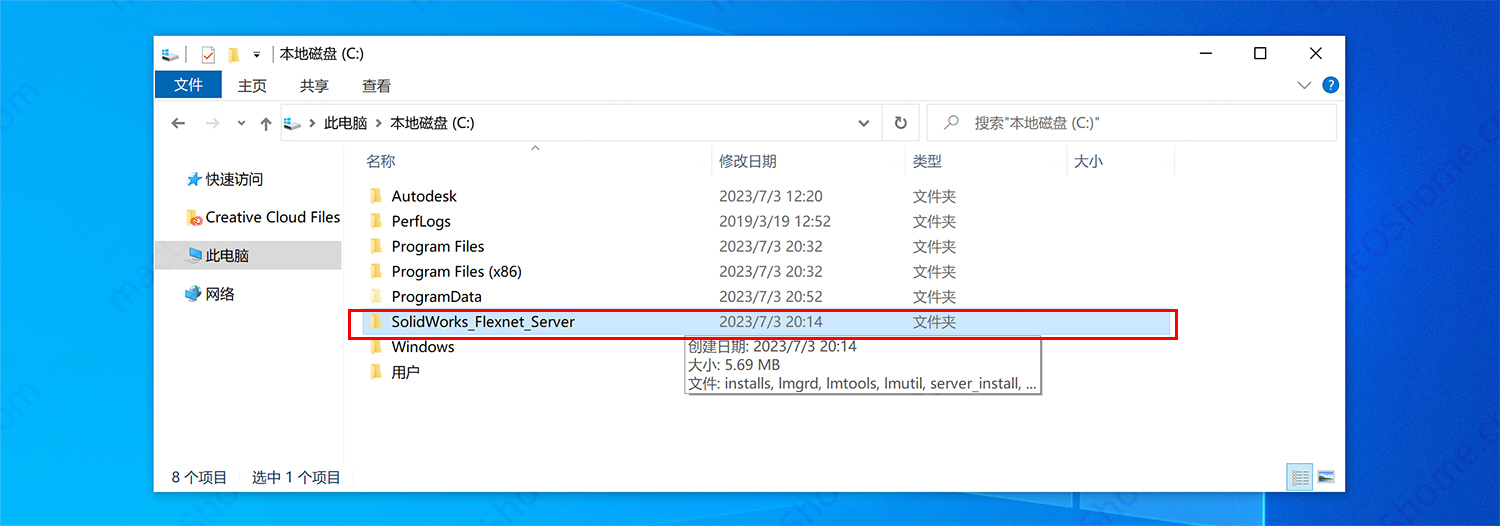Click the chevron before 此电脑 in the address bar
Image resolution: width=1500 pixels, height=526 pixels.
[x=311, y=123]
